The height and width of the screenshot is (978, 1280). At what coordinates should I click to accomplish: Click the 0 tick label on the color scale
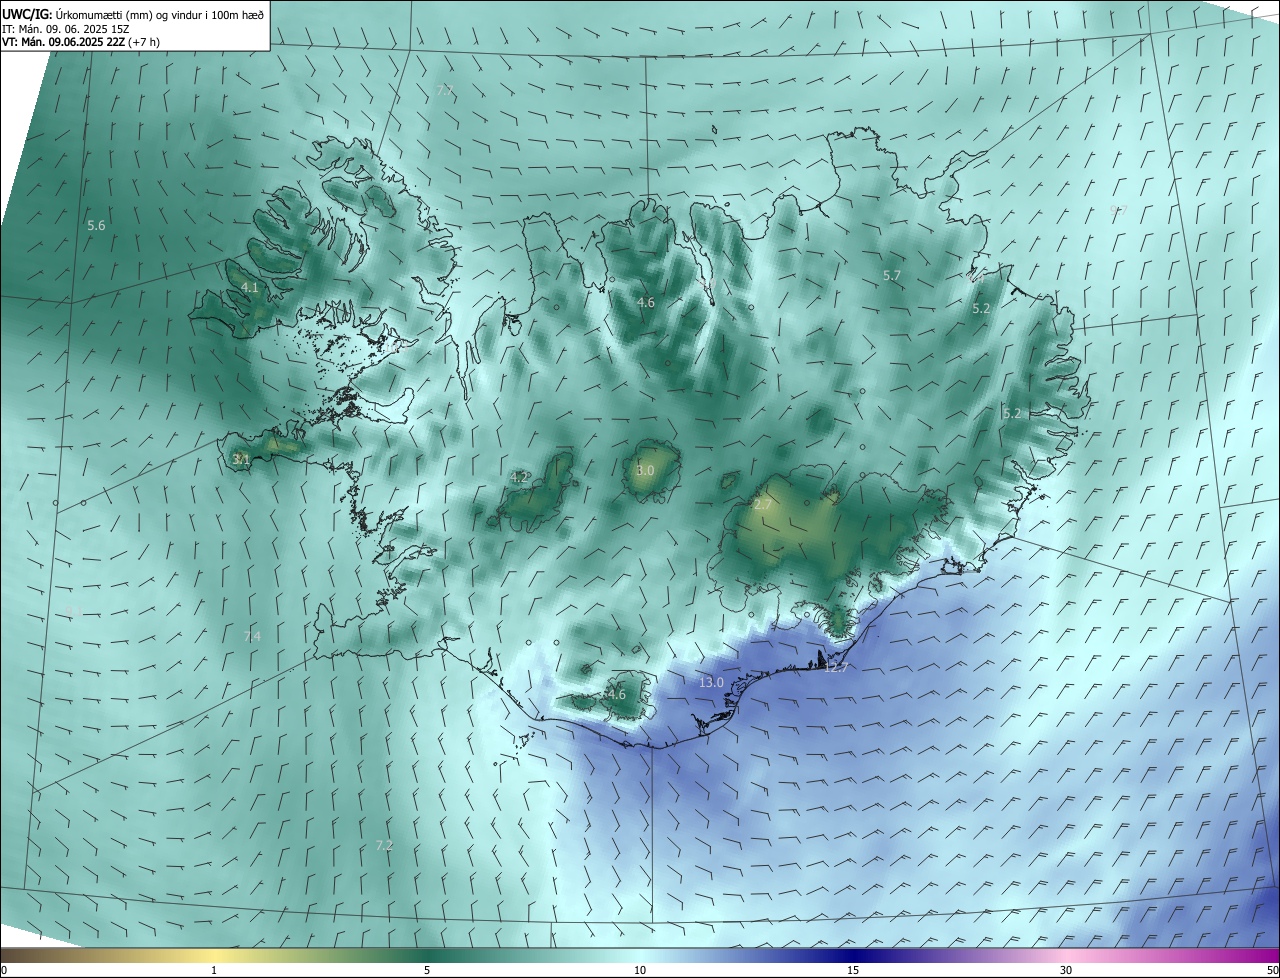[4, 970]
